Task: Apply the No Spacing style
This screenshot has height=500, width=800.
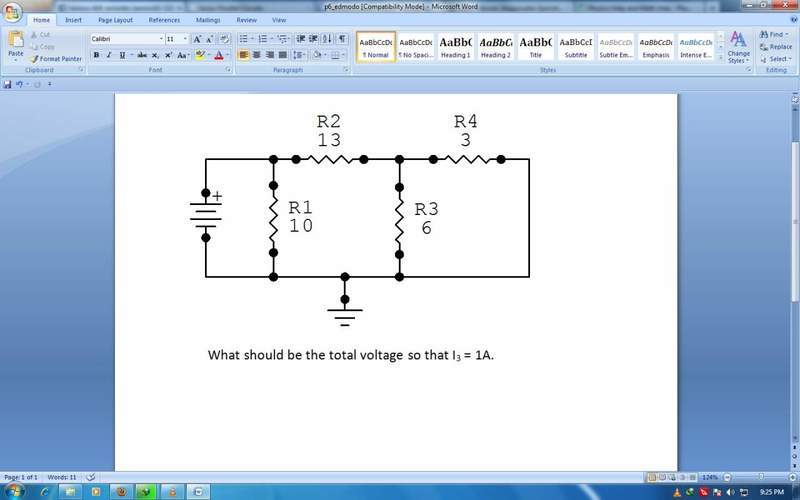Action: tap(416, 46)
